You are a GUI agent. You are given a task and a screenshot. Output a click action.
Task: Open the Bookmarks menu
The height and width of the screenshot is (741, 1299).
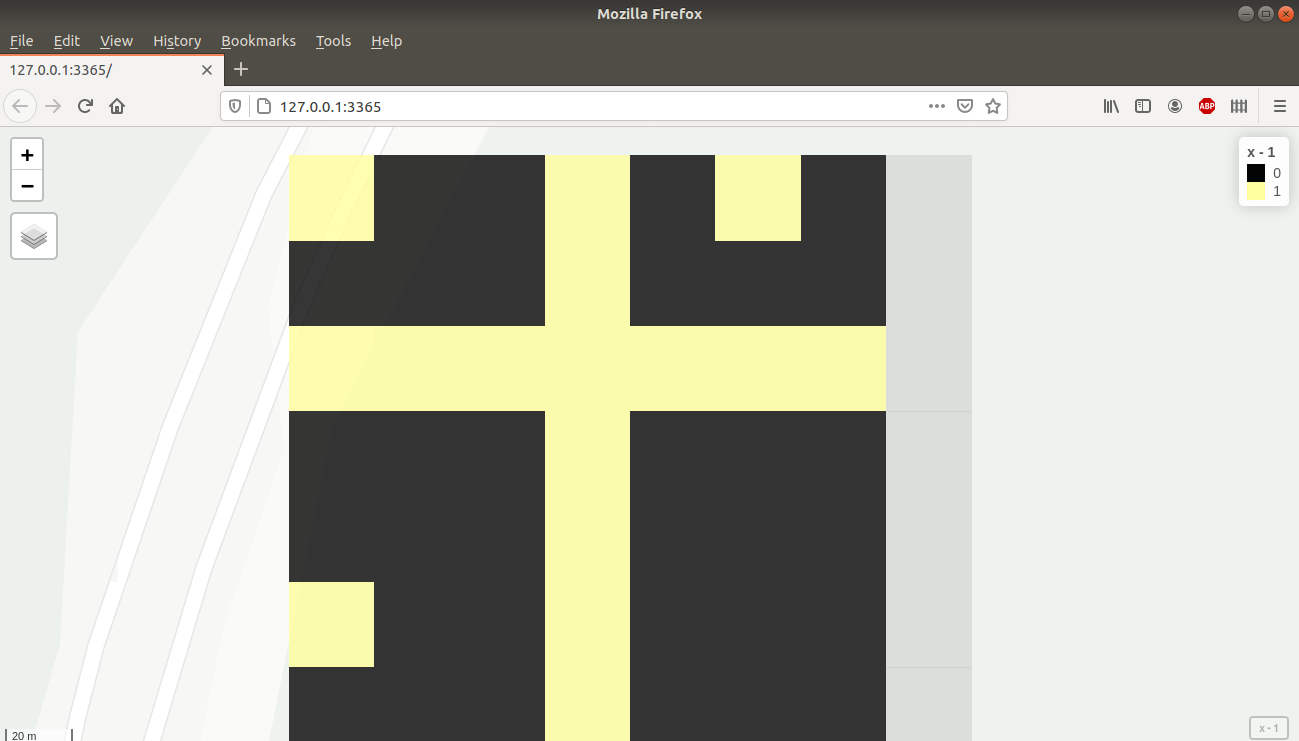click(258, 41)
